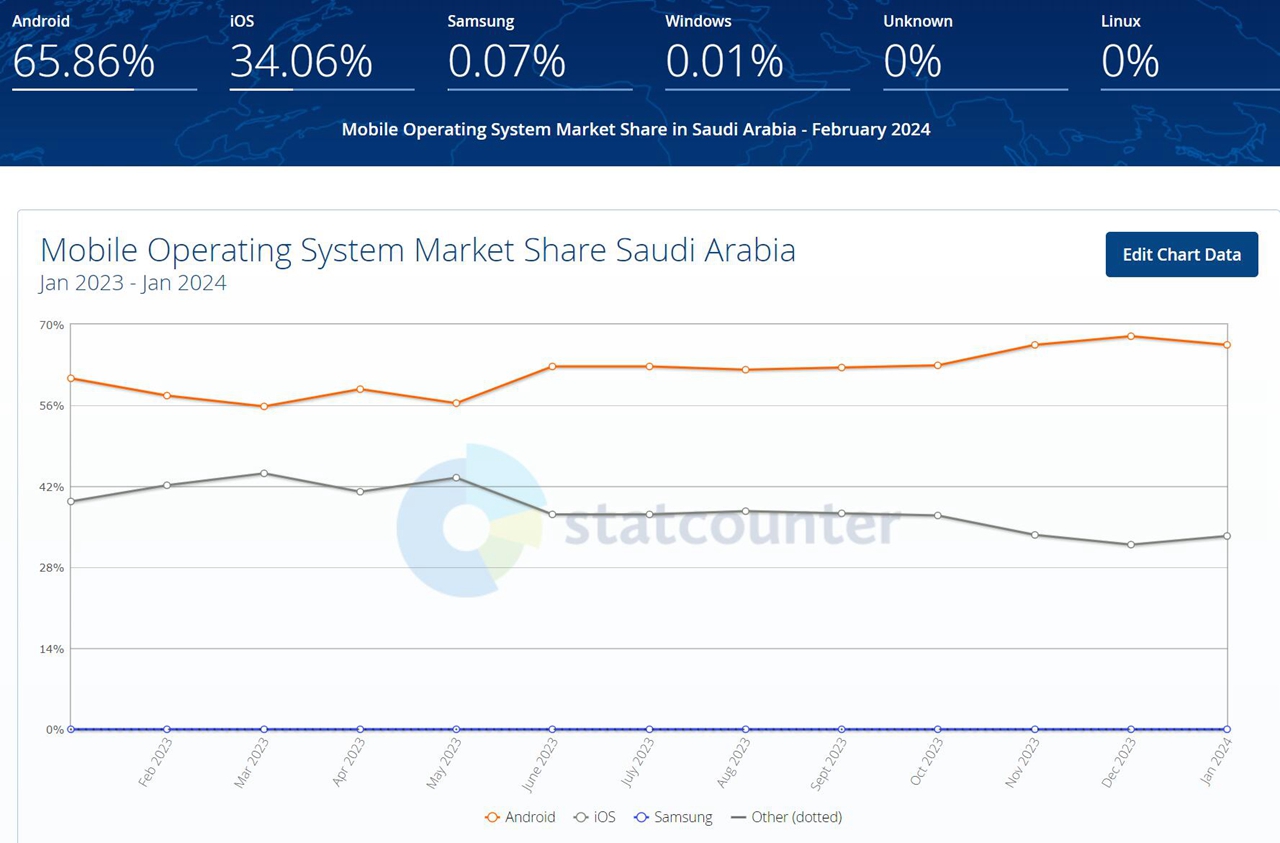Screen dimensions: 1280x843
Task: Click the iOS 34.06% stat
Action: (x=301, y=62)
